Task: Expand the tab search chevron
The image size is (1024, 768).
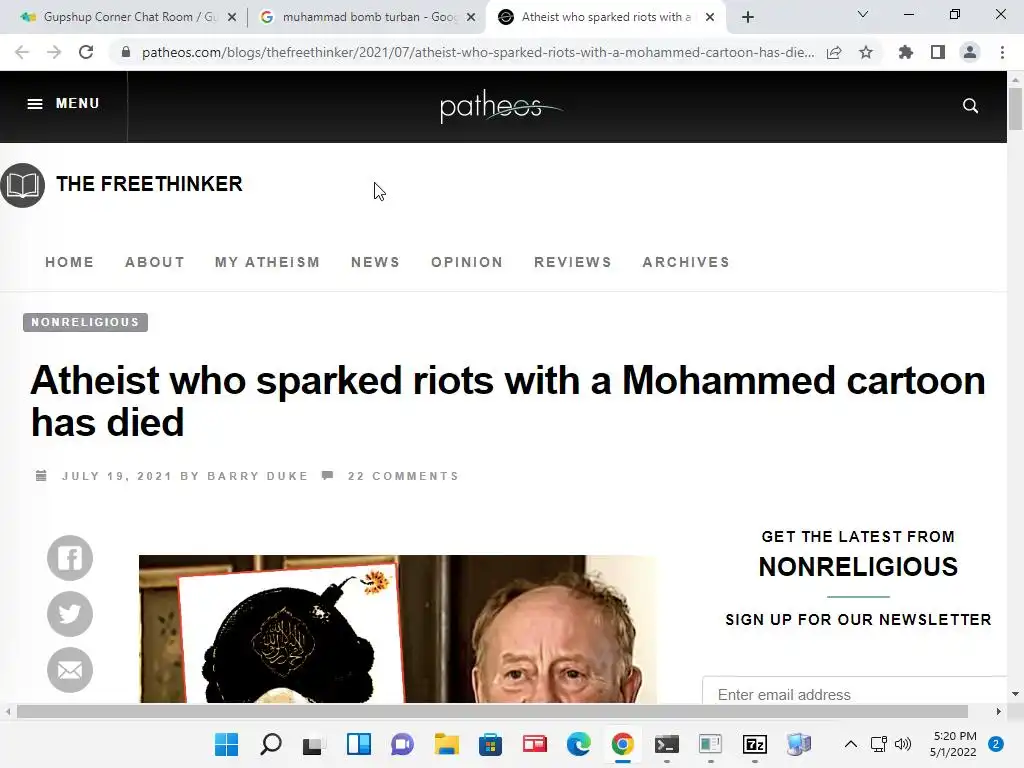Action: 863,14
